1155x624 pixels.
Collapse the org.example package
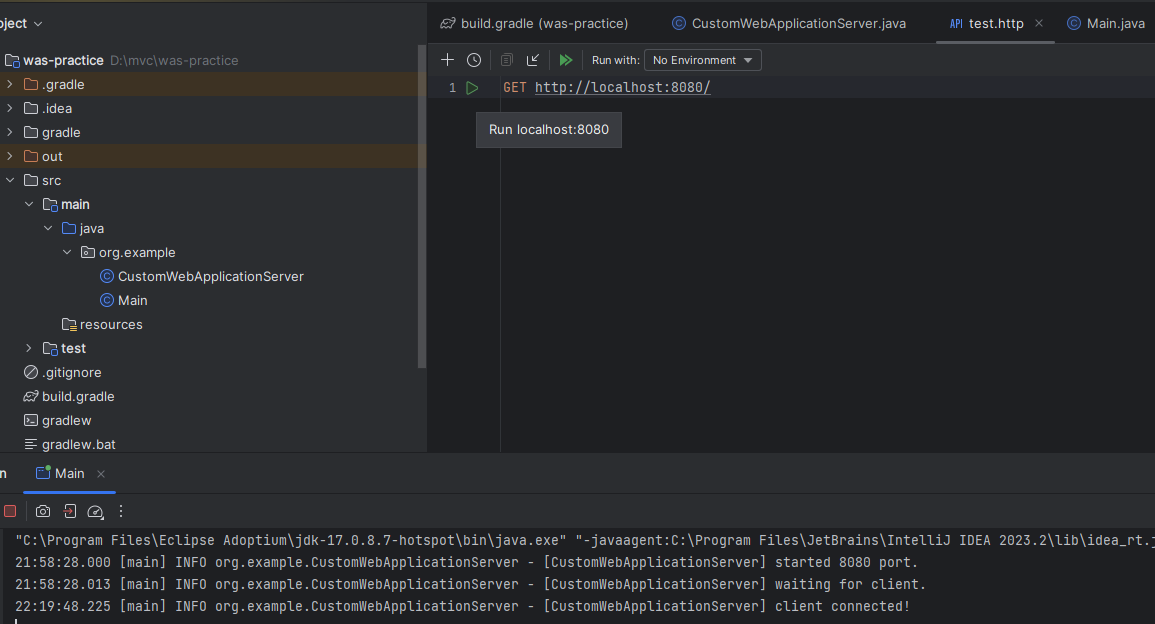(x=67, y=252)
